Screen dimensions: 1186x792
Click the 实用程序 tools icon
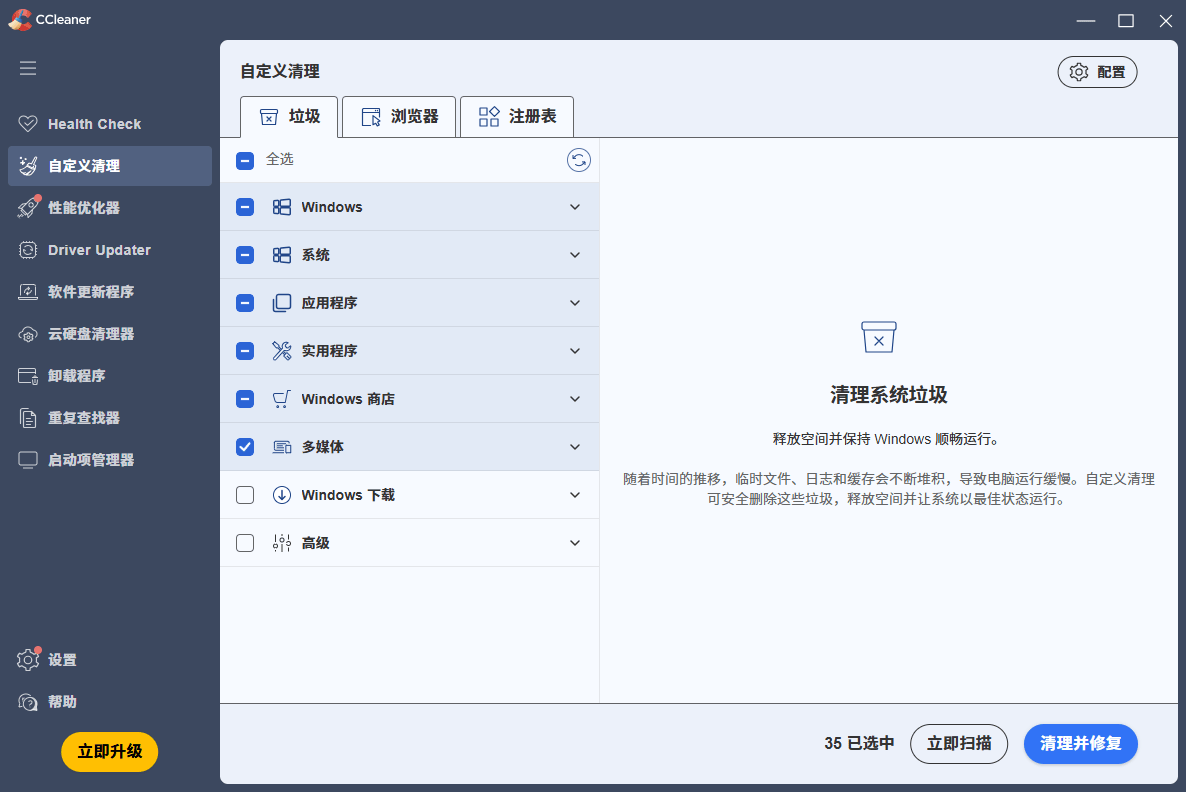tap(281, 350)
